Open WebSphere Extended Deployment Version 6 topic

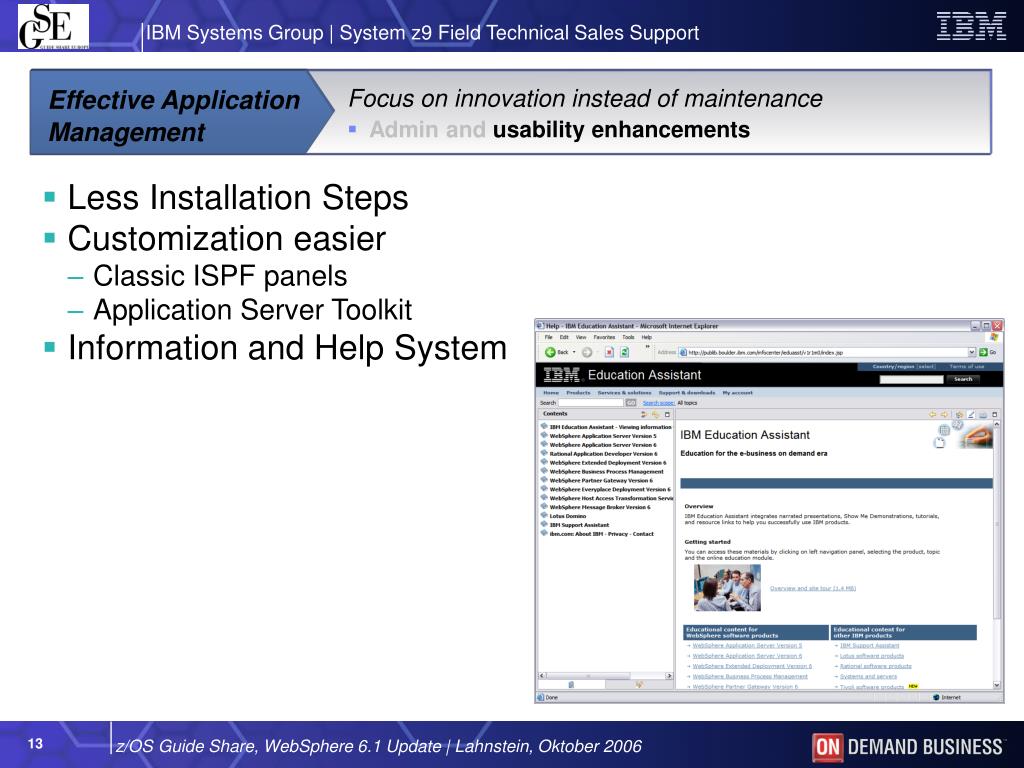608,462
